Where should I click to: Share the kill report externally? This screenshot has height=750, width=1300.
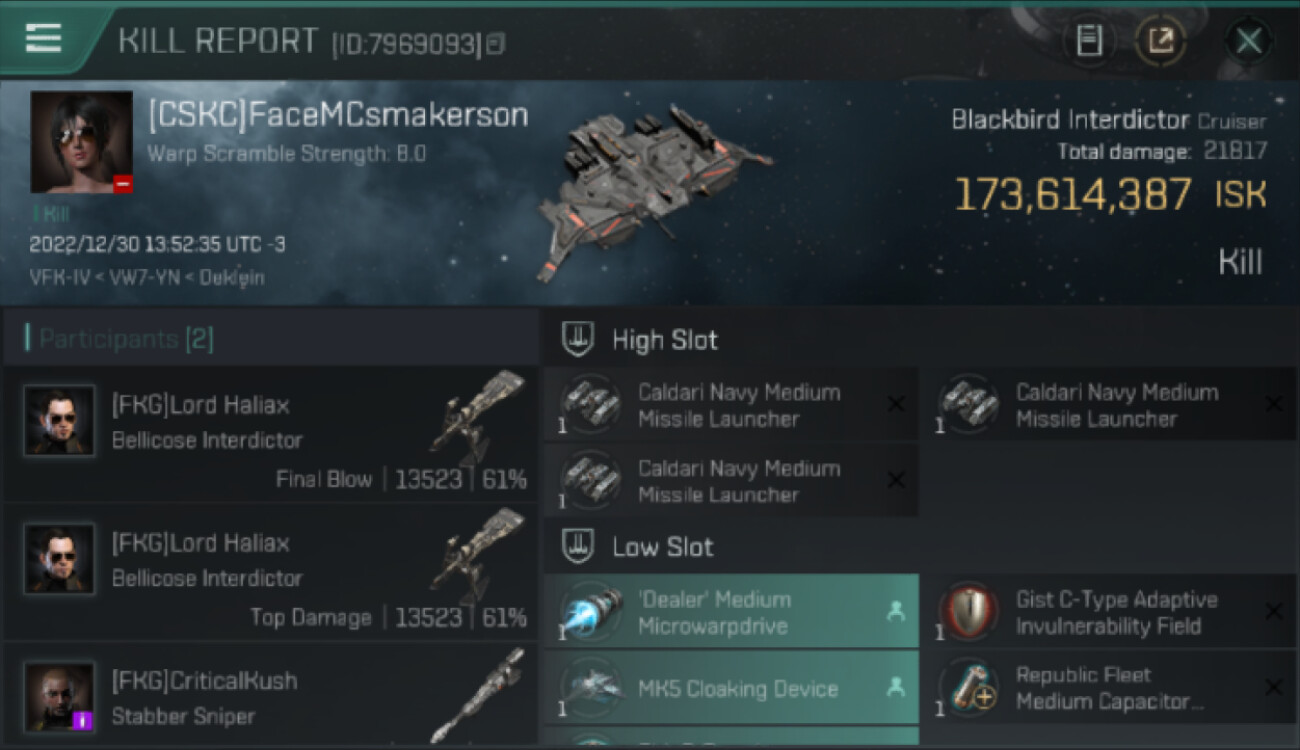pos(1160,41)
